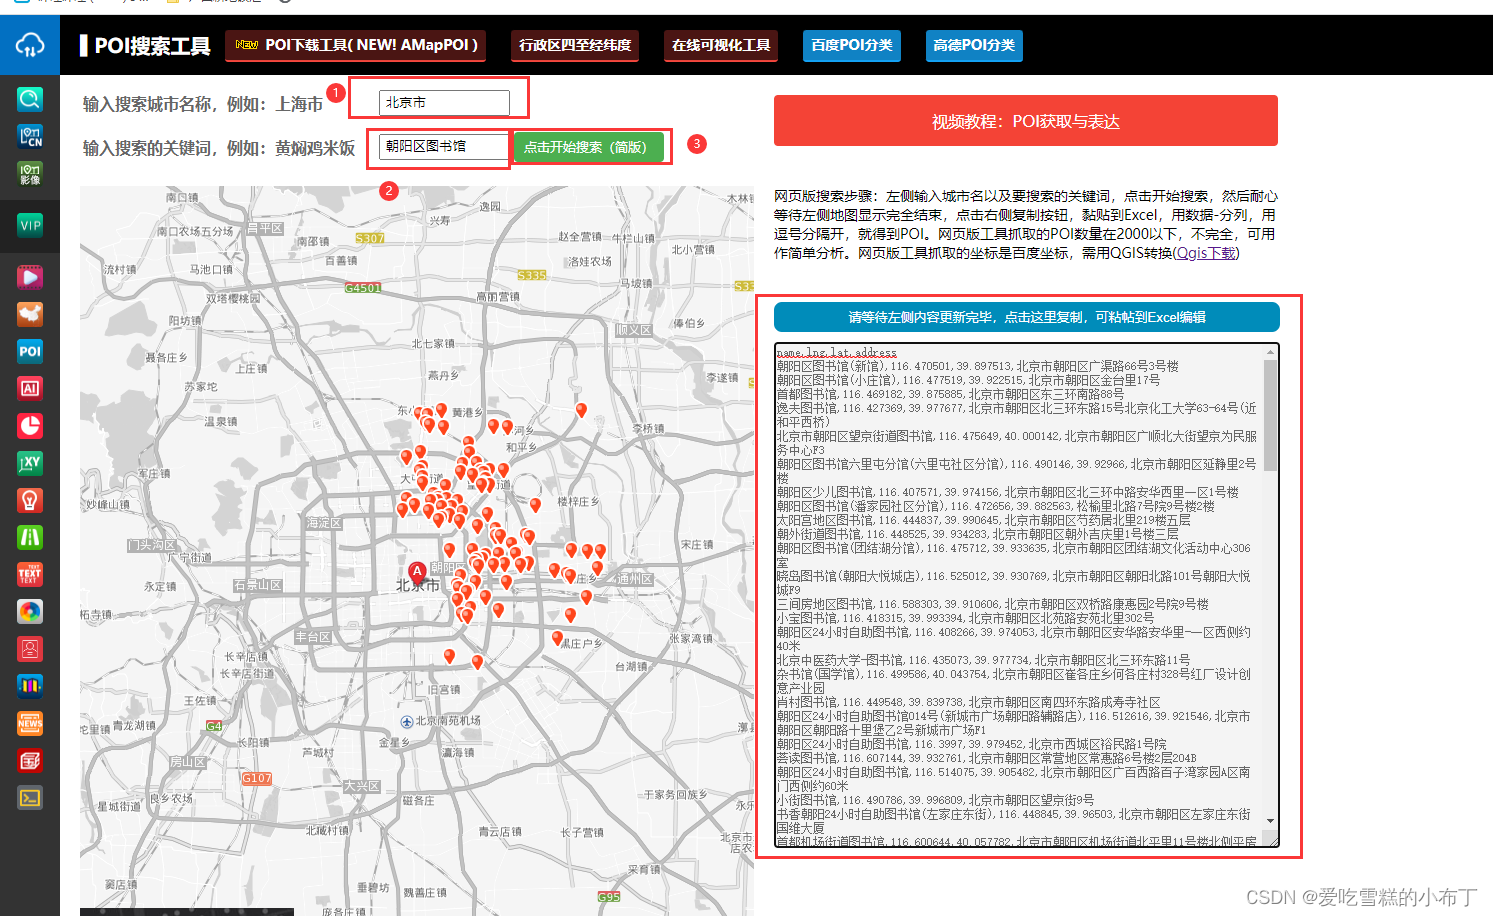Viewport: 1493px width, 916px height.
Task: Open the terminal console sidebar icon
Action: point(30,797)
